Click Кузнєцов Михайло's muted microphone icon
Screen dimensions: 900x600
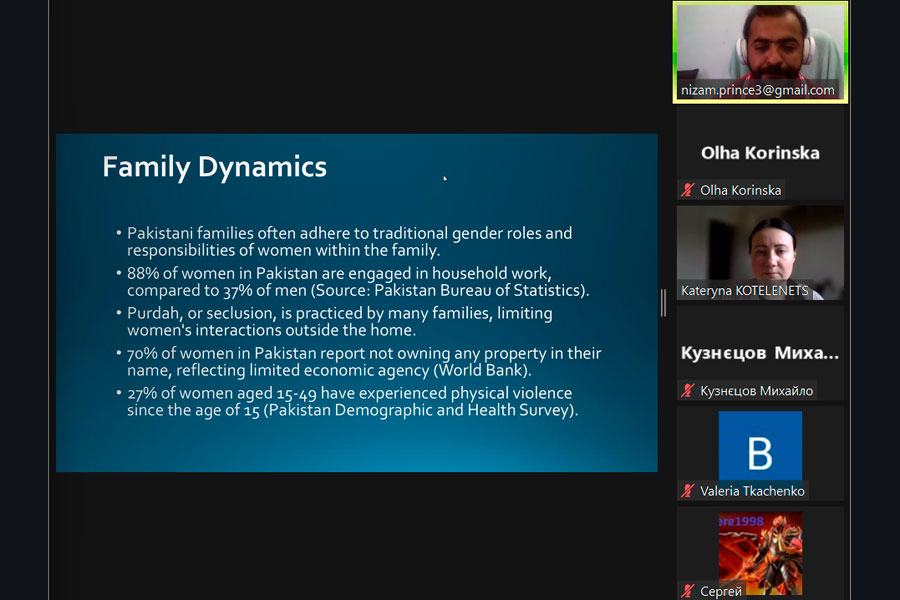[x=687, y=390]
